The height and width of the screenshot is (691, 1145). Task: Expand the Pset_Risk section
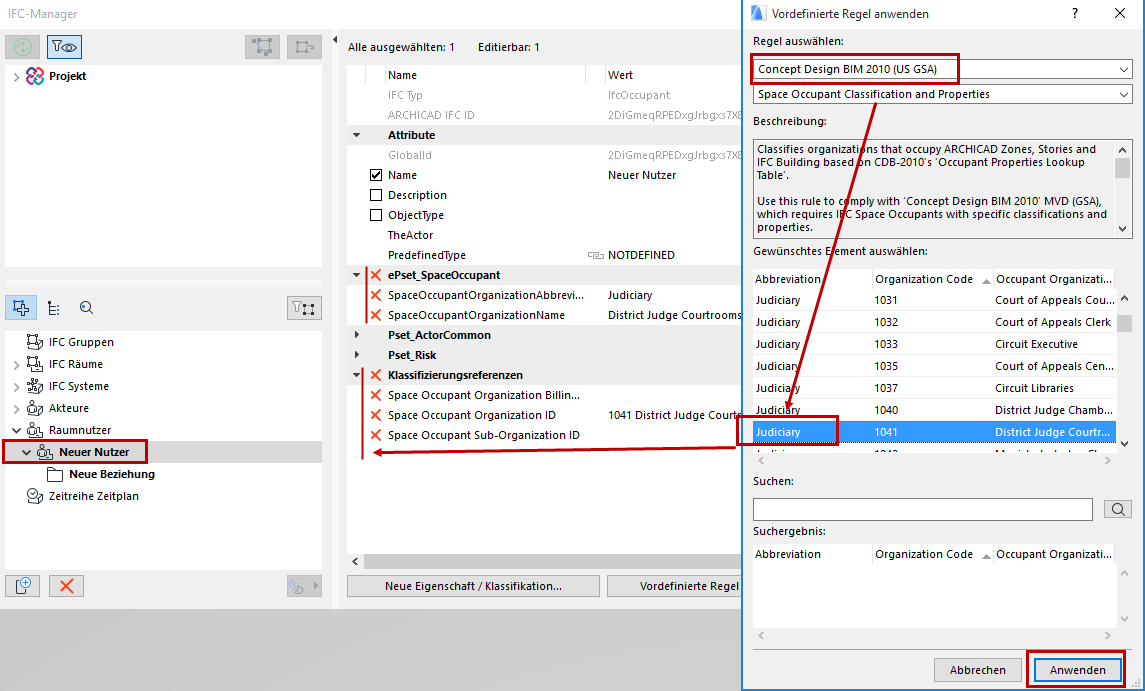pos(356,355)
